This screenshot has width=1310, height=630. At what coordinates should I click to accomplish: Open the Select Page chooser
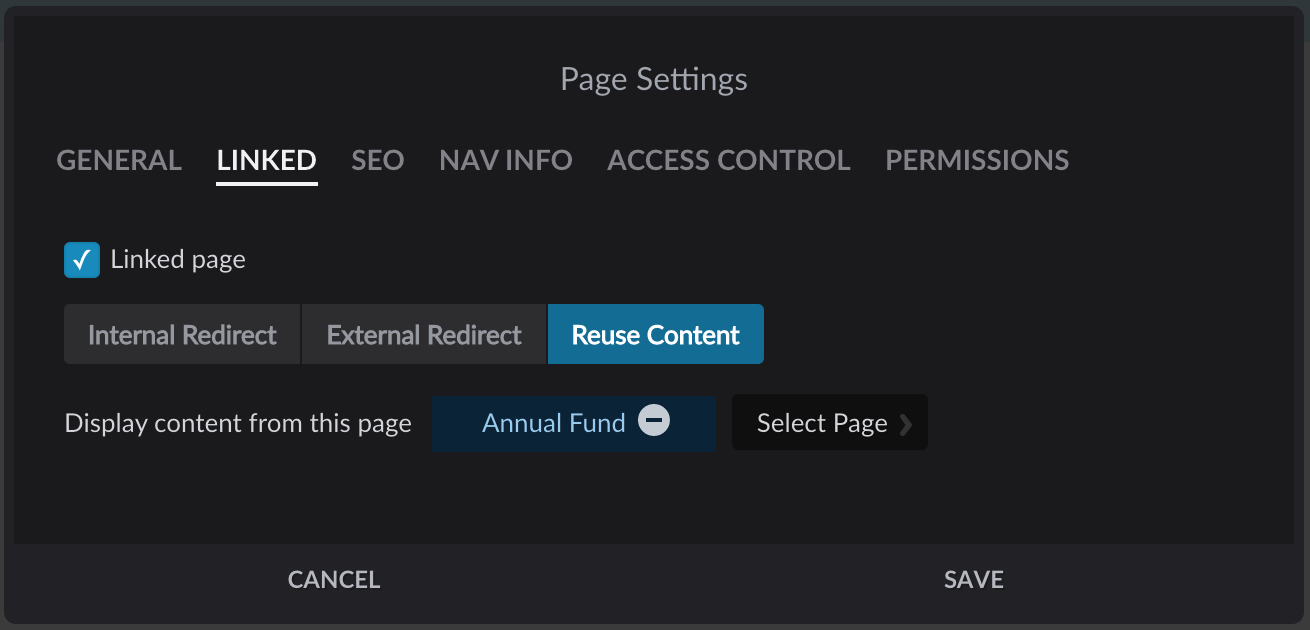click(830, 422)
